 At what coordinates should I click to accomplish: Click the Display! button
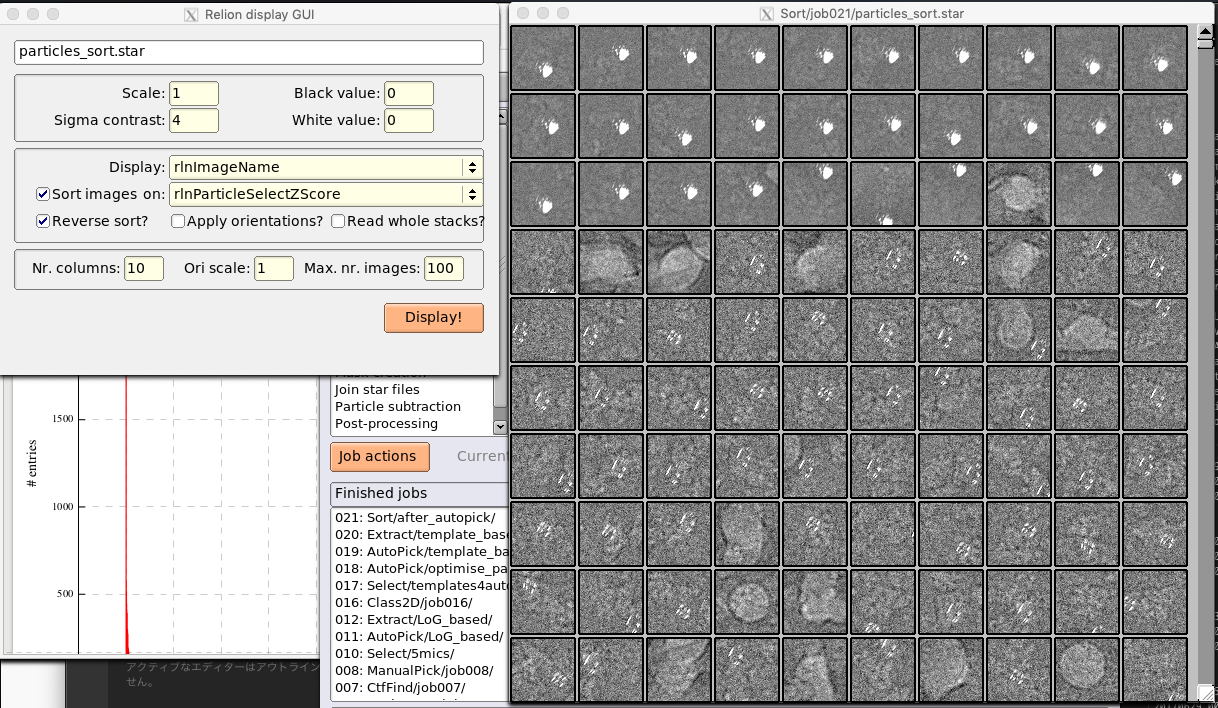(x=434, y=318)
